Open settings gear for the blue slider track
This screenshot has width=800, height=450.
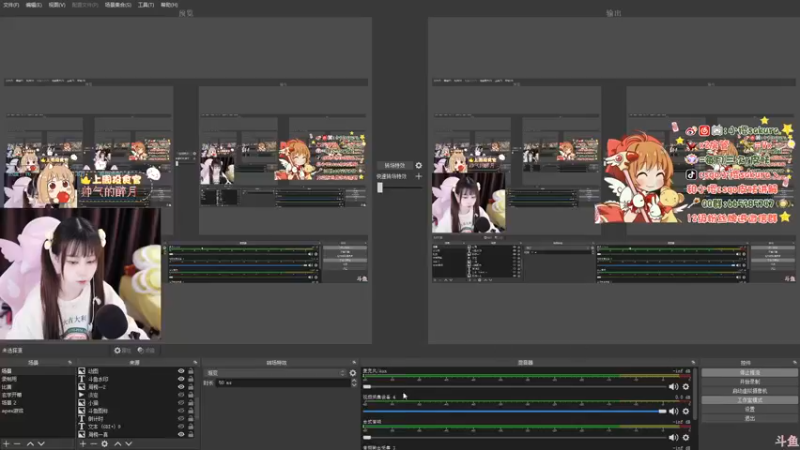click(x=686, y=411)
